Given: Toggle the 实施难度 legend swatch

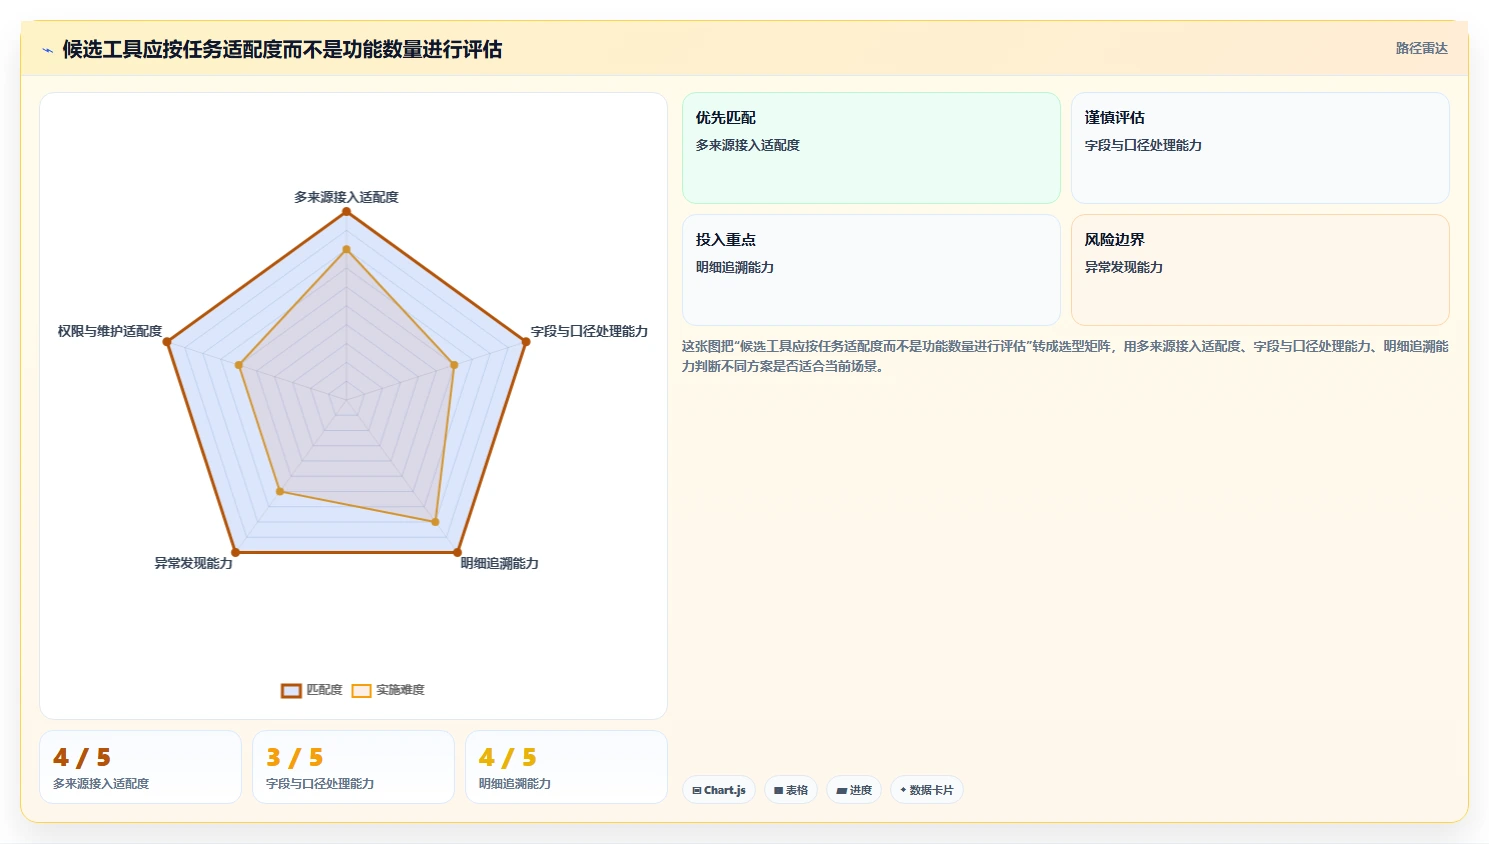Looking at the screenshot, I should 361,691.
